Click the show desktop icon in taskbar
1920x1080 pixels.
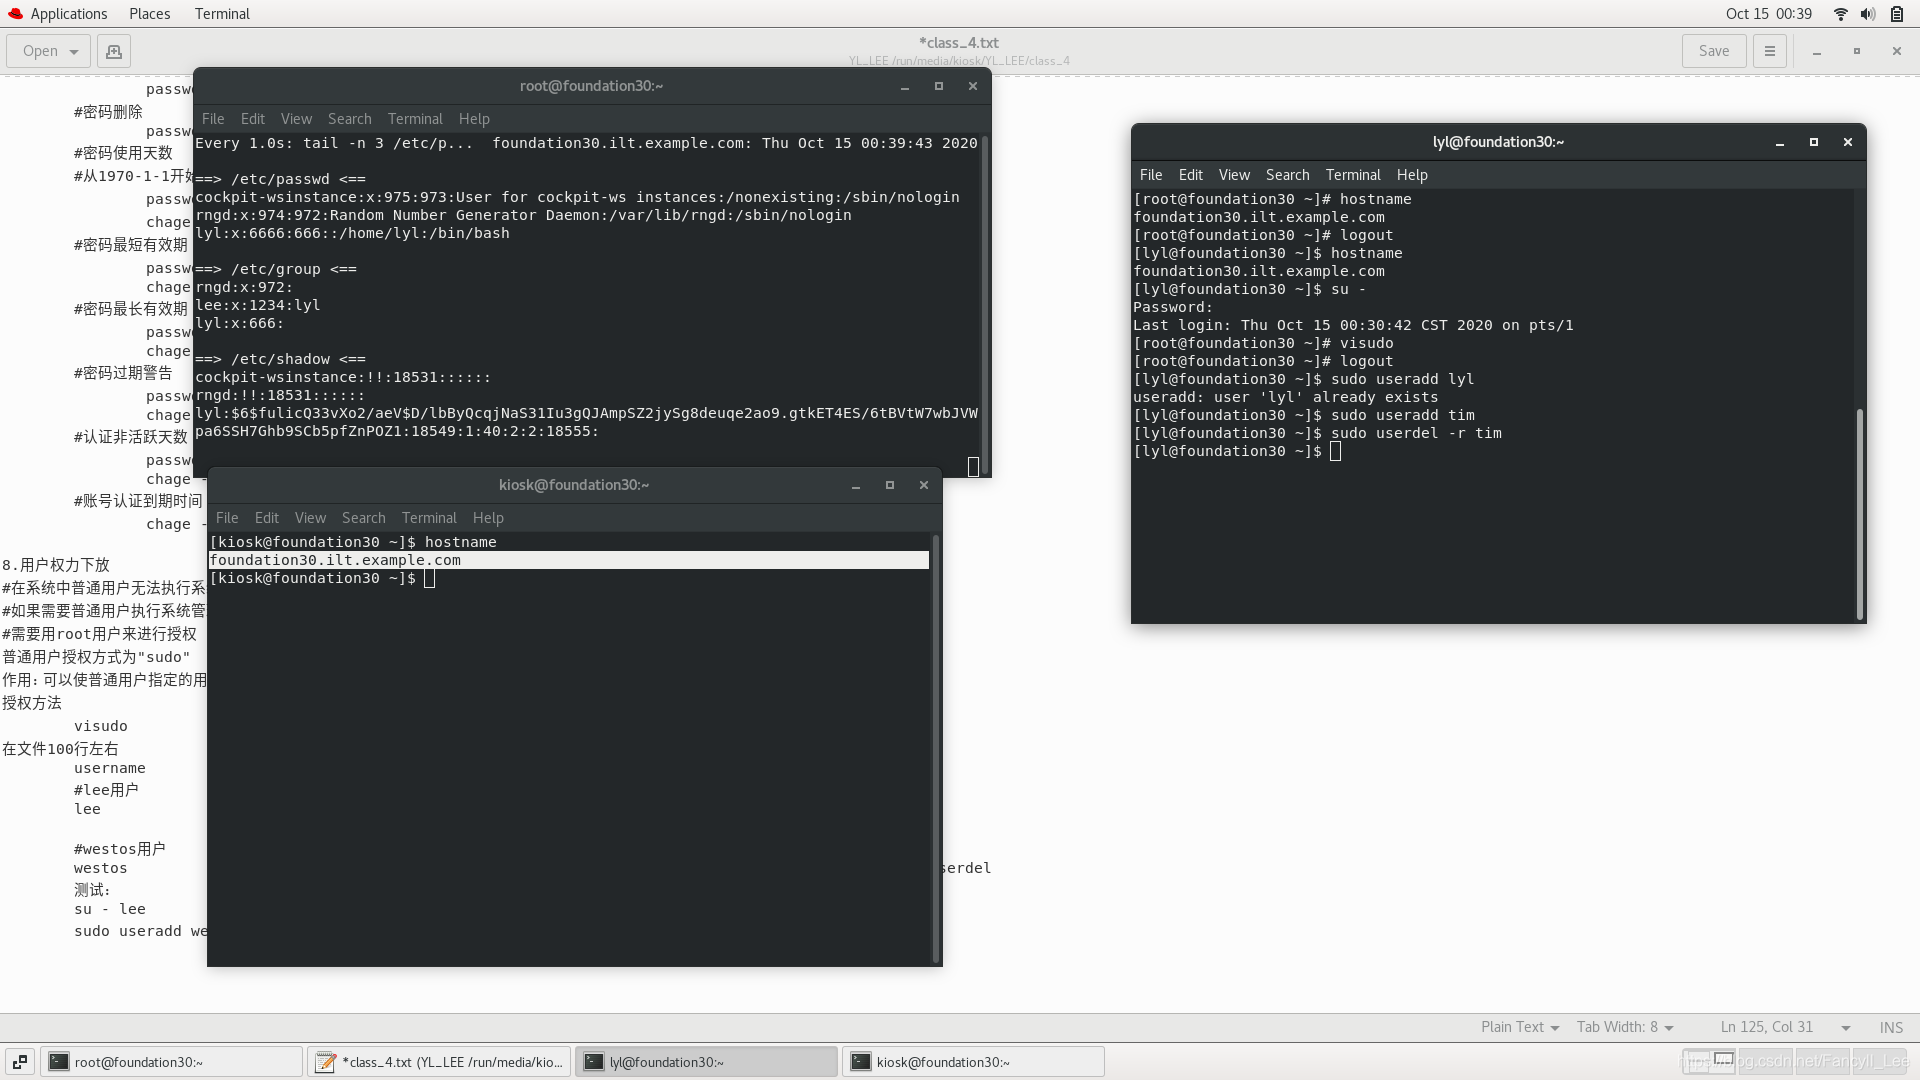click(19, 1062)
